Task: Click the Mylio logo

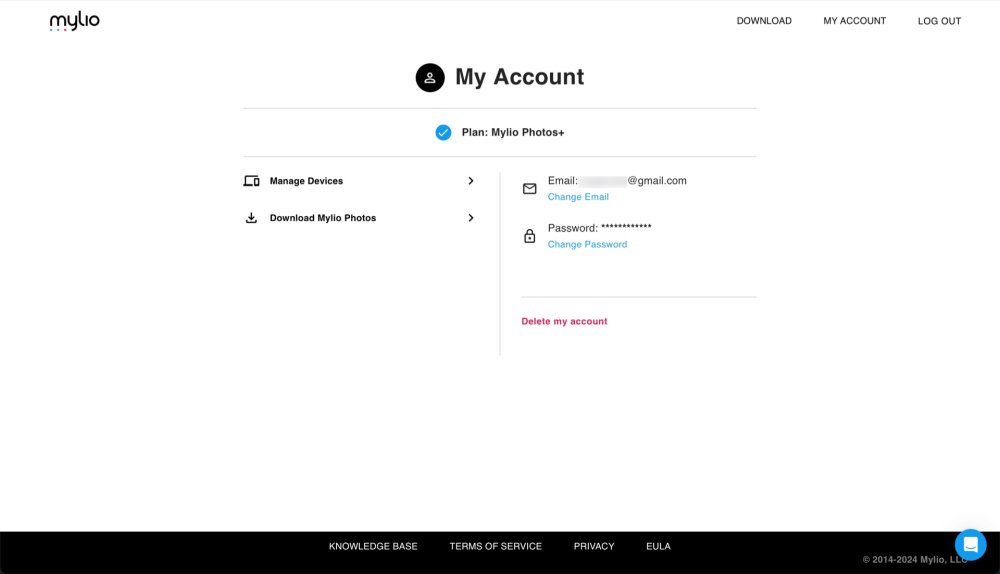Action: coord(75,21)
